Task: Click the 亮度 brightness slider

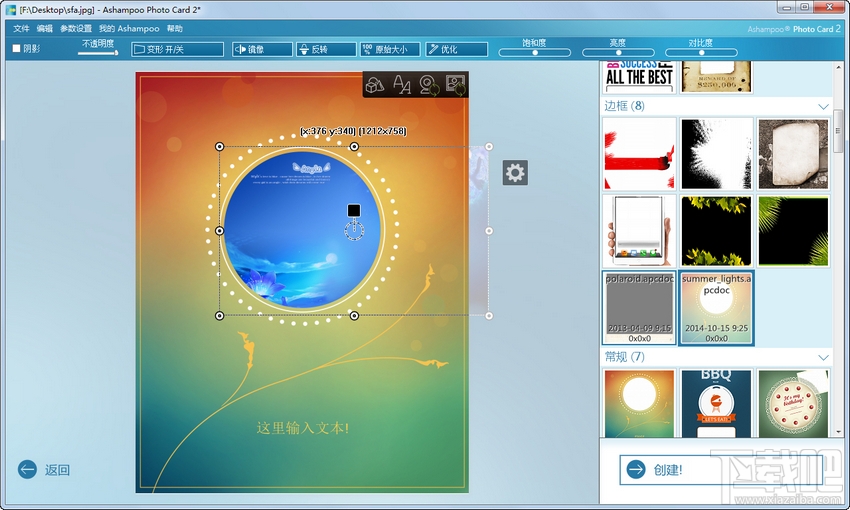Action: click(618, 53)
